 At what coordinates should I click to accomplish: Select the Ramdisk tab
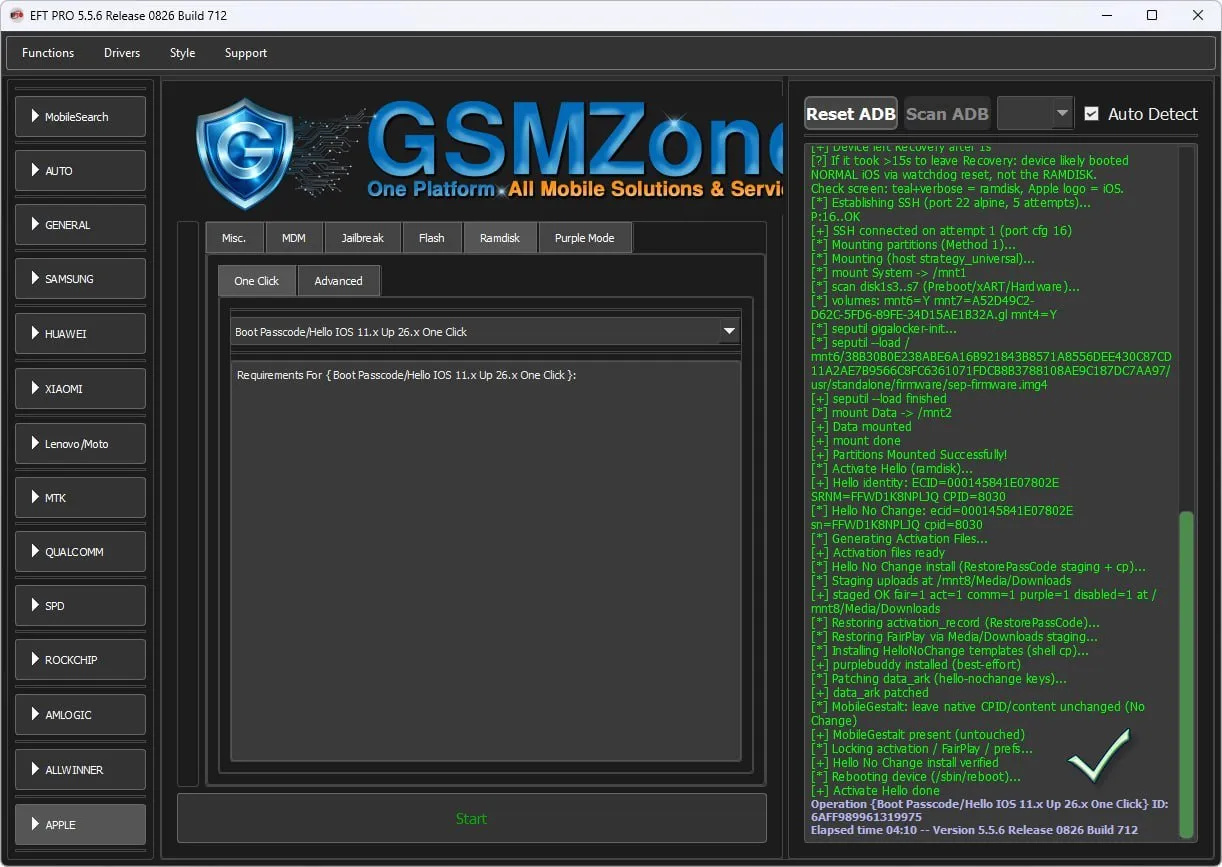coord(500,238)
